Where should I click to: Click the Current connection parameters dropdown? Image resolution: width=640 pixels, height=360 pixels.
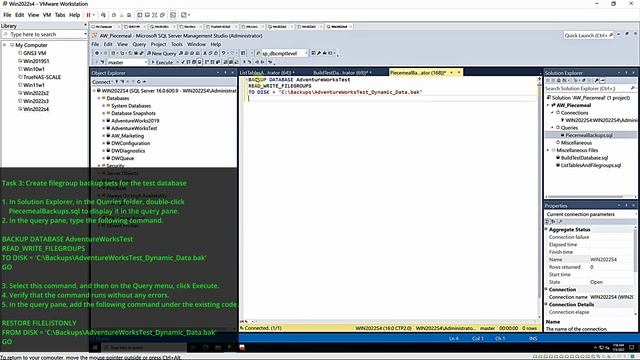point(591,214)
